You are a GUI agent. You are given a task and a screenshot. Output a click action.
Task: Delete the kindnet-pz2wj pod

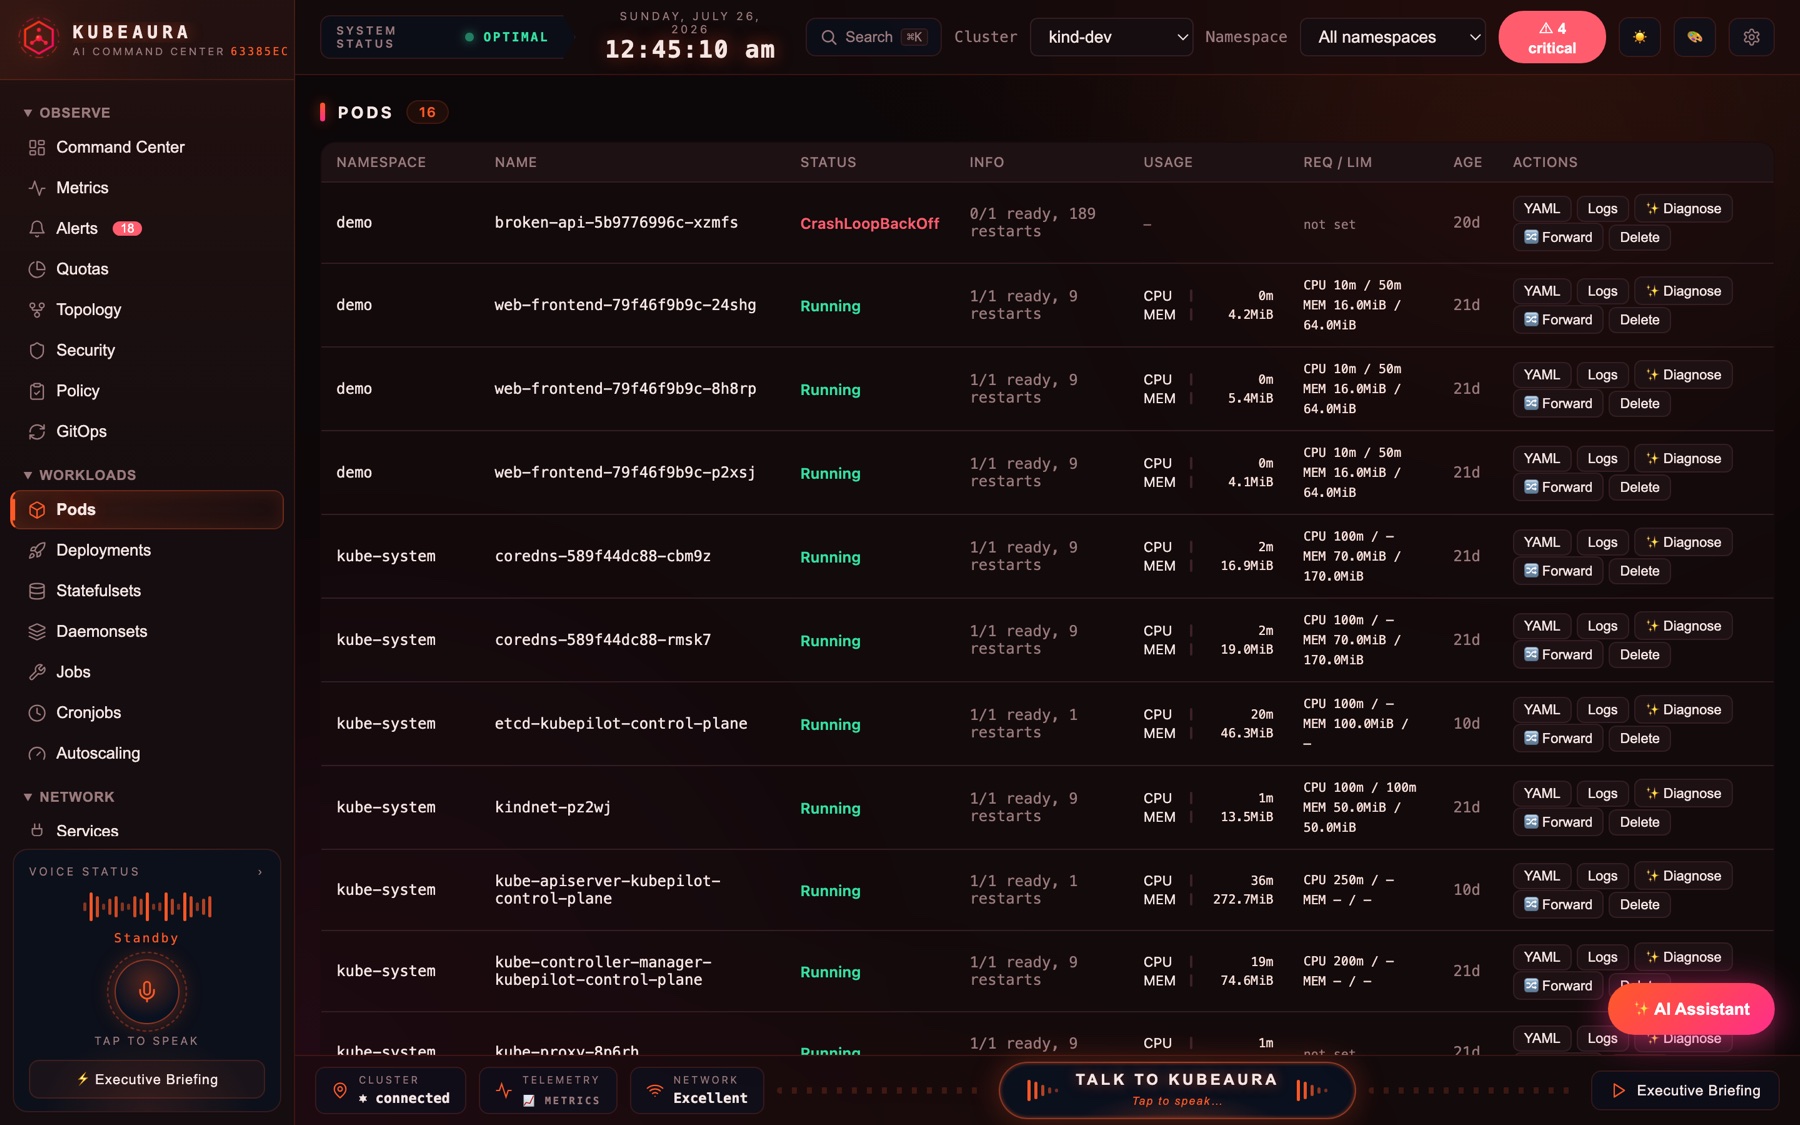[1639, 822]
